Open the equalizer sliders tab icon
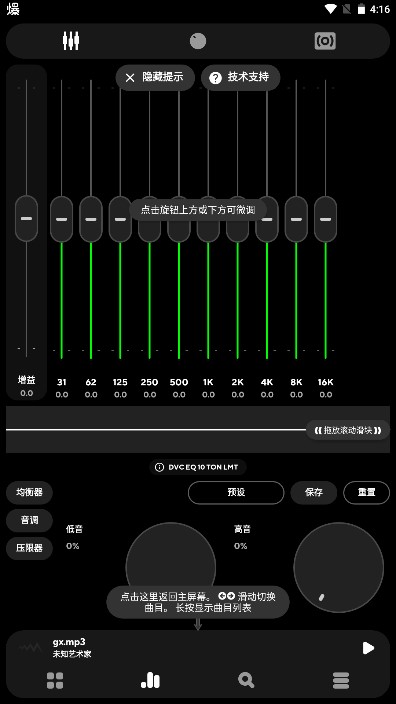 pos(71,41)
